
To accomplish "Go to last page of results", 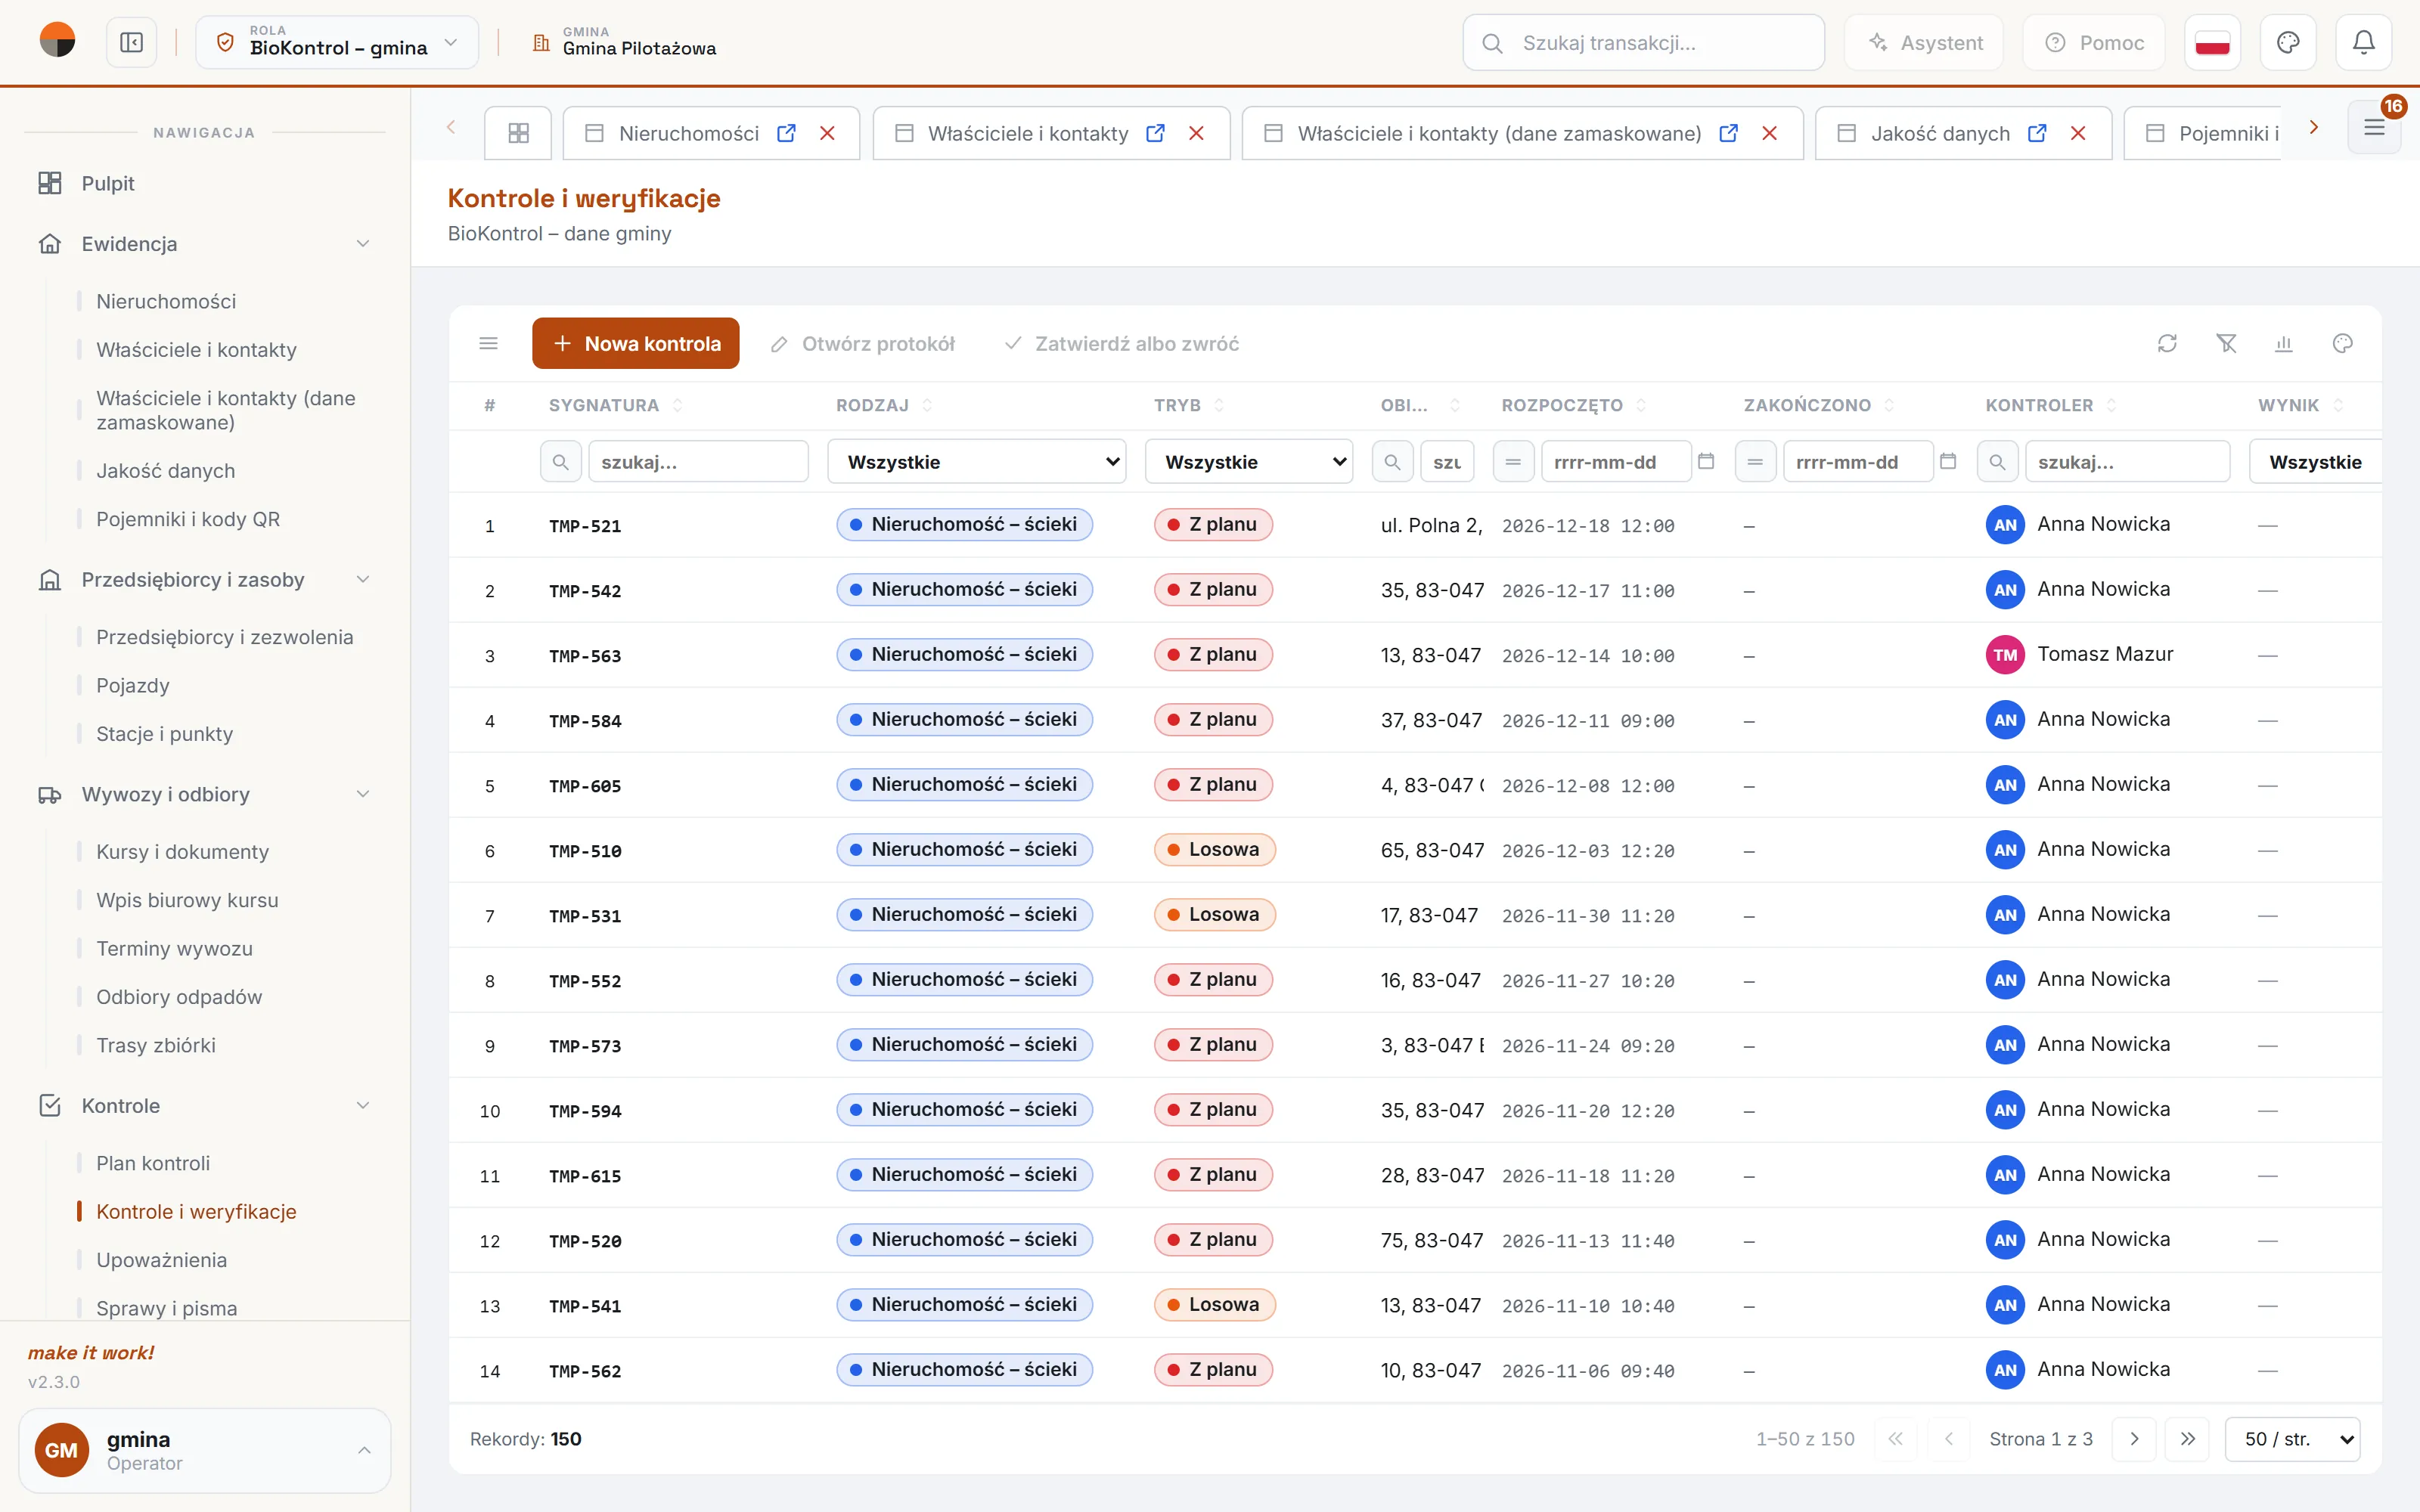I will (2188, 1439).
